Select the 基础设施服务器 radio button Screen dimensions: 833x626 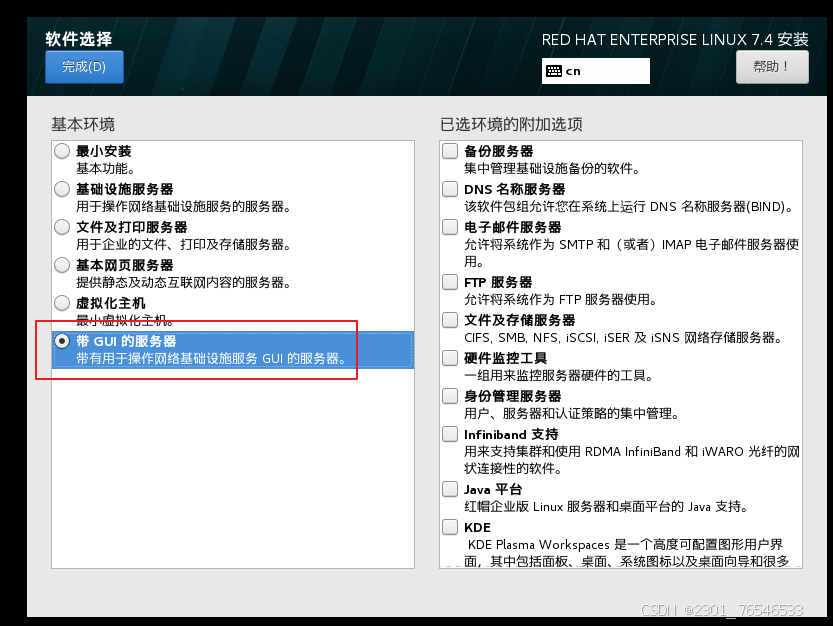(62, 189)
